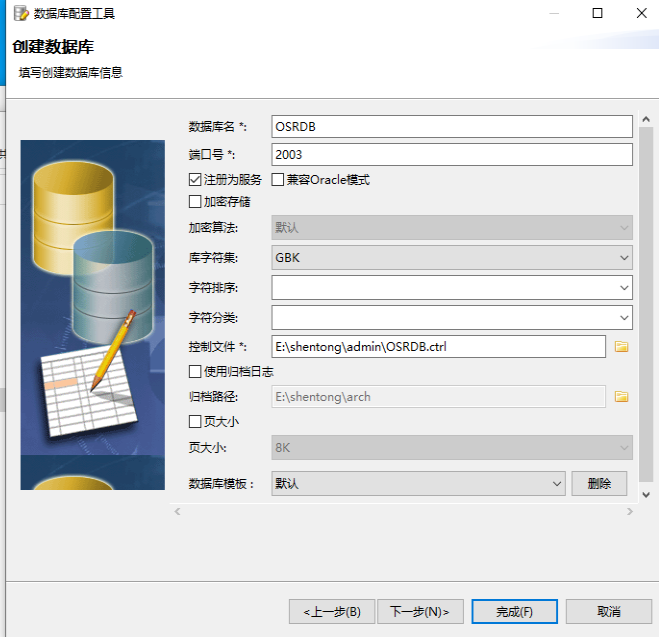Open the 页大小 8K dropdown
Image resolution: width=659 pixels, height=637 pixels.
(x=452, y=447)
